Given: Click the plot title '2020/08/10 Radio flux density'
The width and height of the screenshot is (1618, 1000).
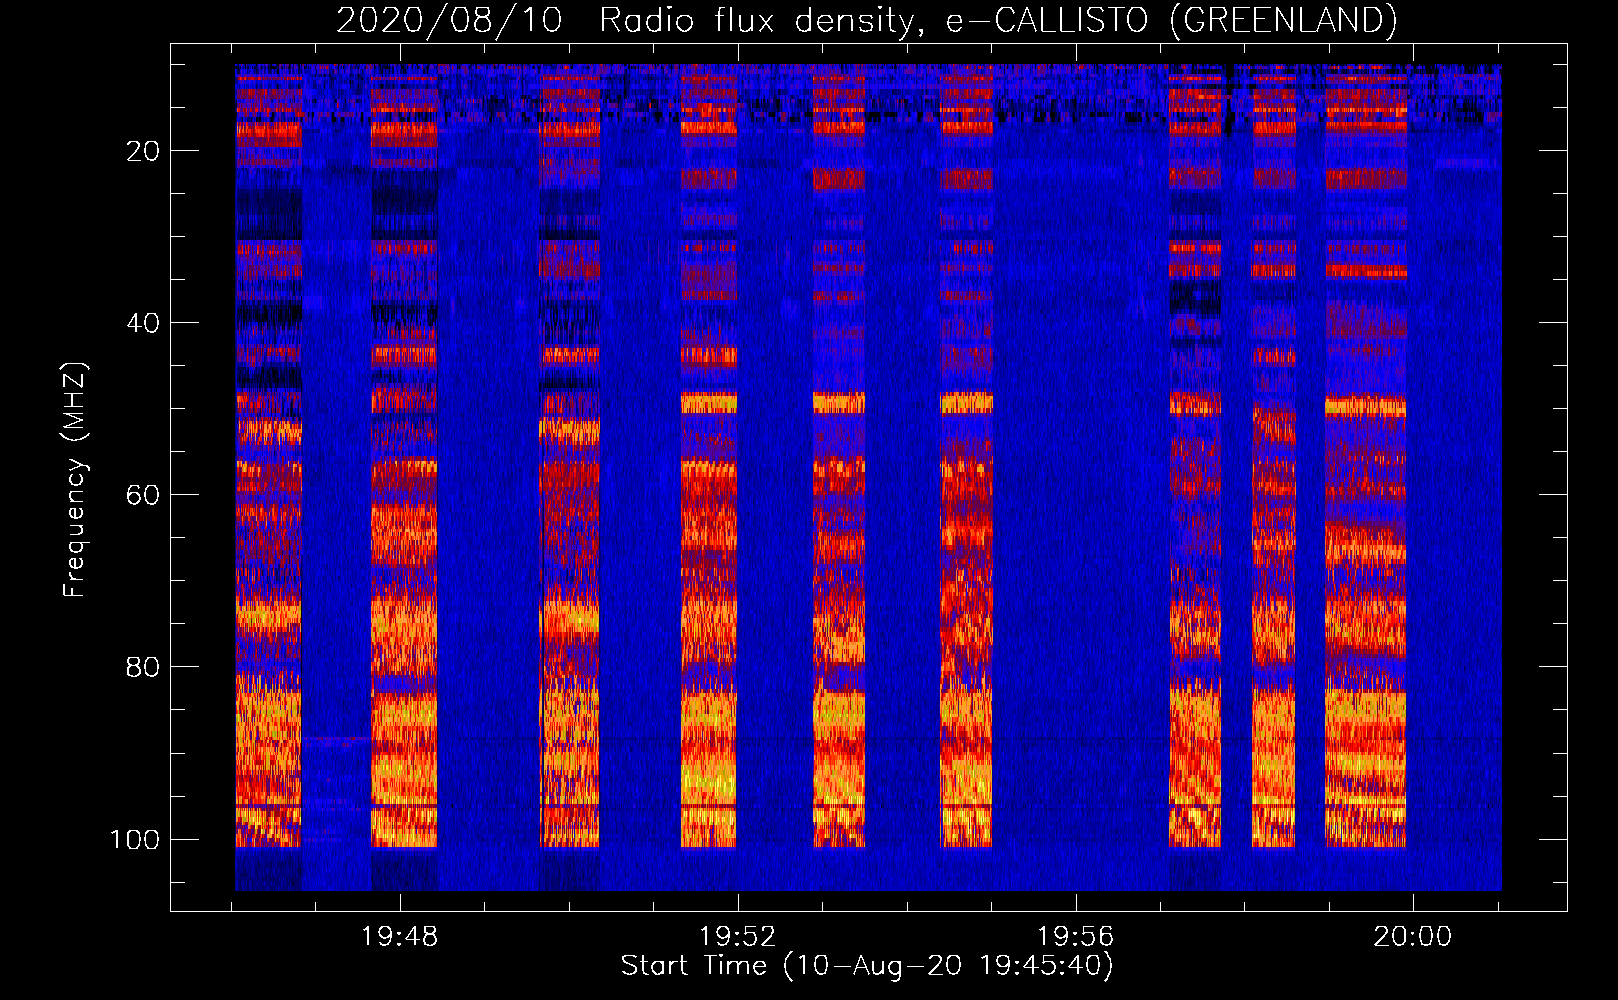Looking at the screenshot, I should (866, 20).
